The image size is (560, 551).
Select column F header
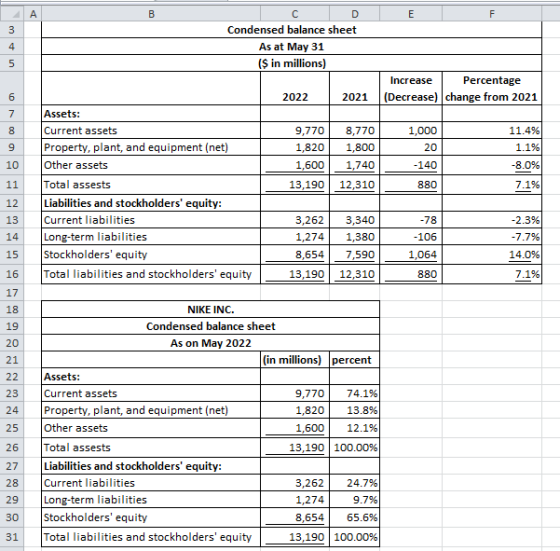tap(492, 14)
